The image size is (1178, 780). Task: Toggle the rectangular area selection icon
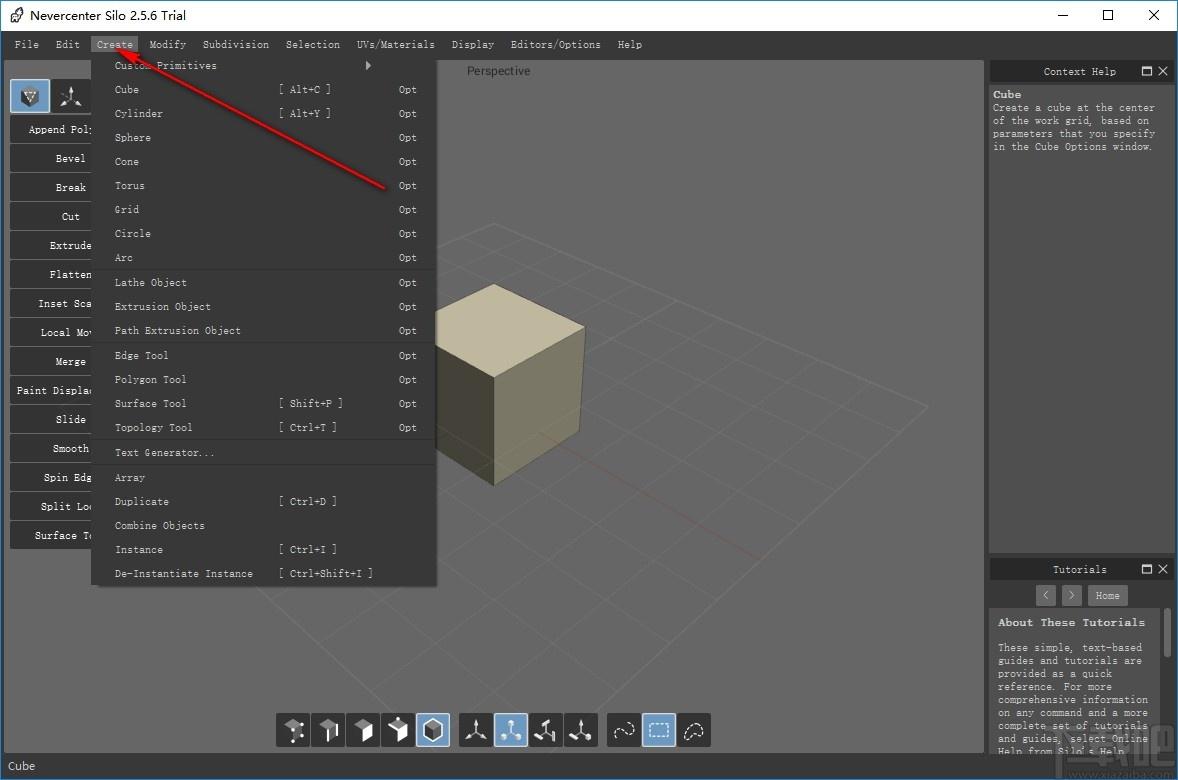659,730
